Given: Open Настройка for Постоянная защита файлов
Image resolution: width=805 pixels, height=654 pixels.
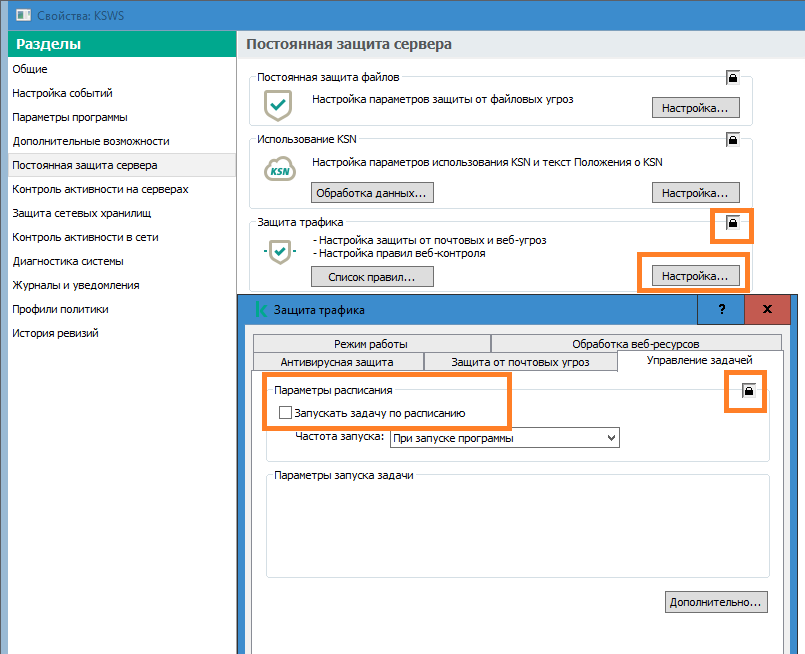Looking at the screenshot, I should [696, 108].
